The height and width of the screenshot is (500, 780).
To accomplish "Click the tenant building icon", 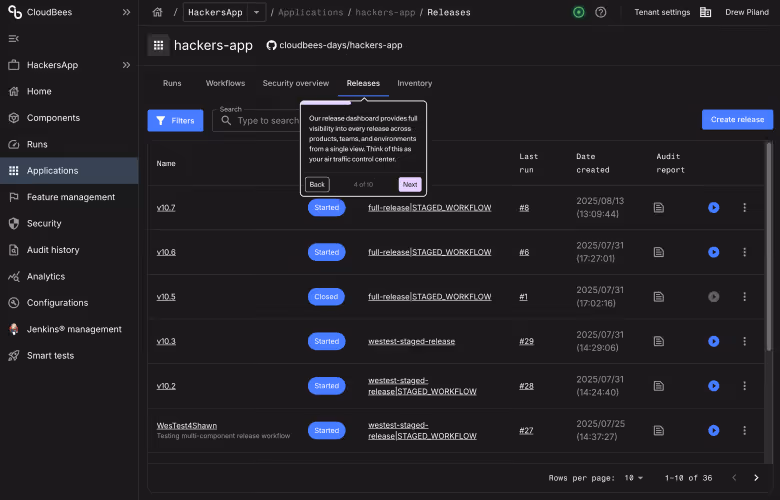I will click(705, 12).
